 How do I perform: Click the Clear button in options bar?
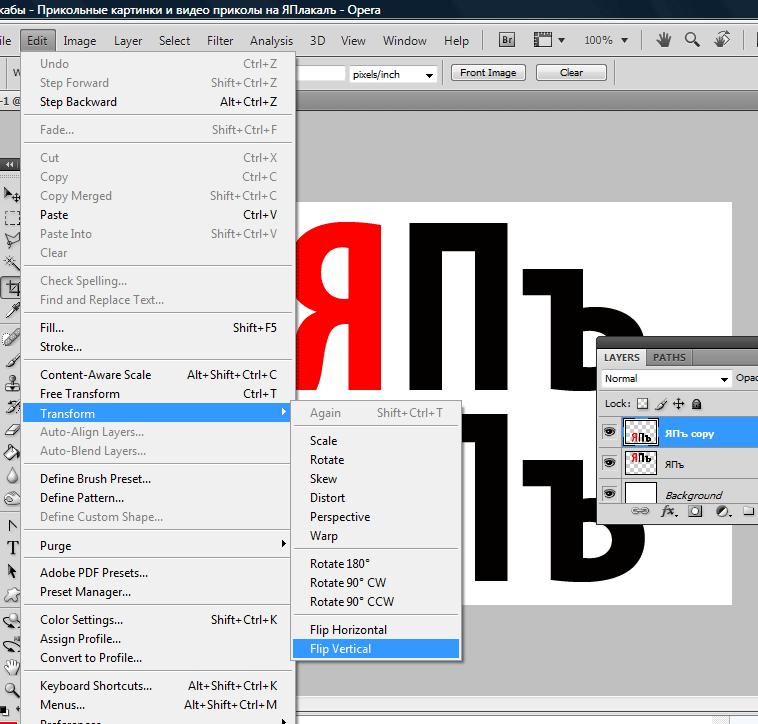coord(571,72)
